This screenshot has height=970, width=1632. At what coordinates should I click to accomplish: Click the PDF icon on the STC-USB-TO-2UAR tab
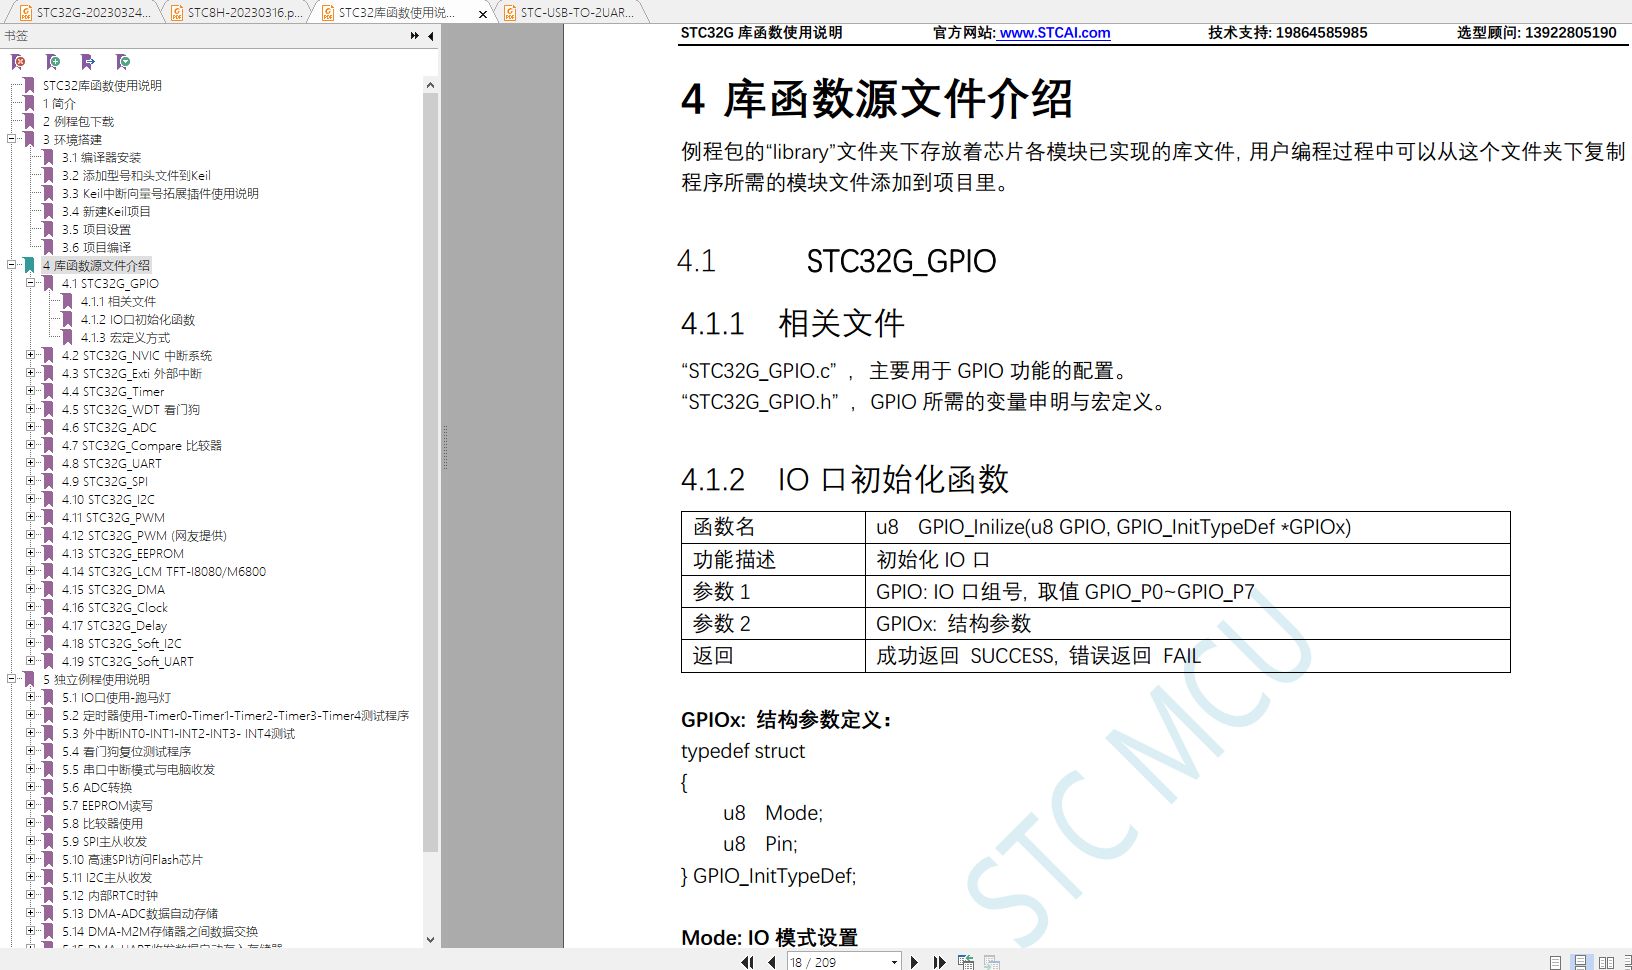[510, 13]
